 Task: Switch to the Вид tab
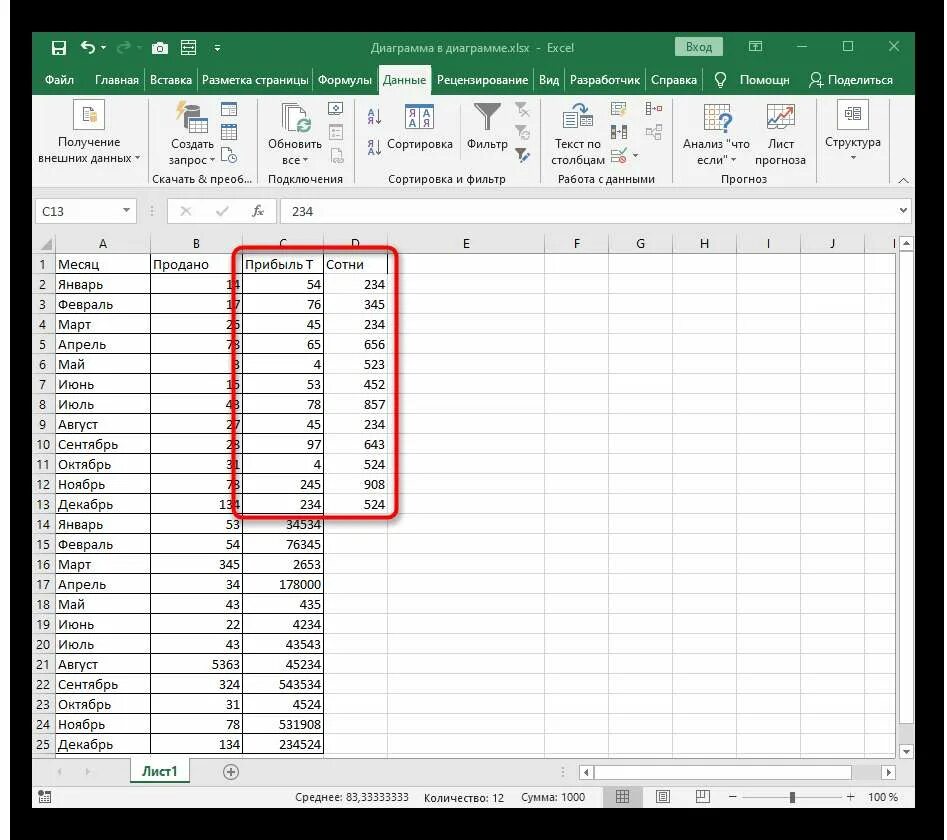tap(548, 80)
